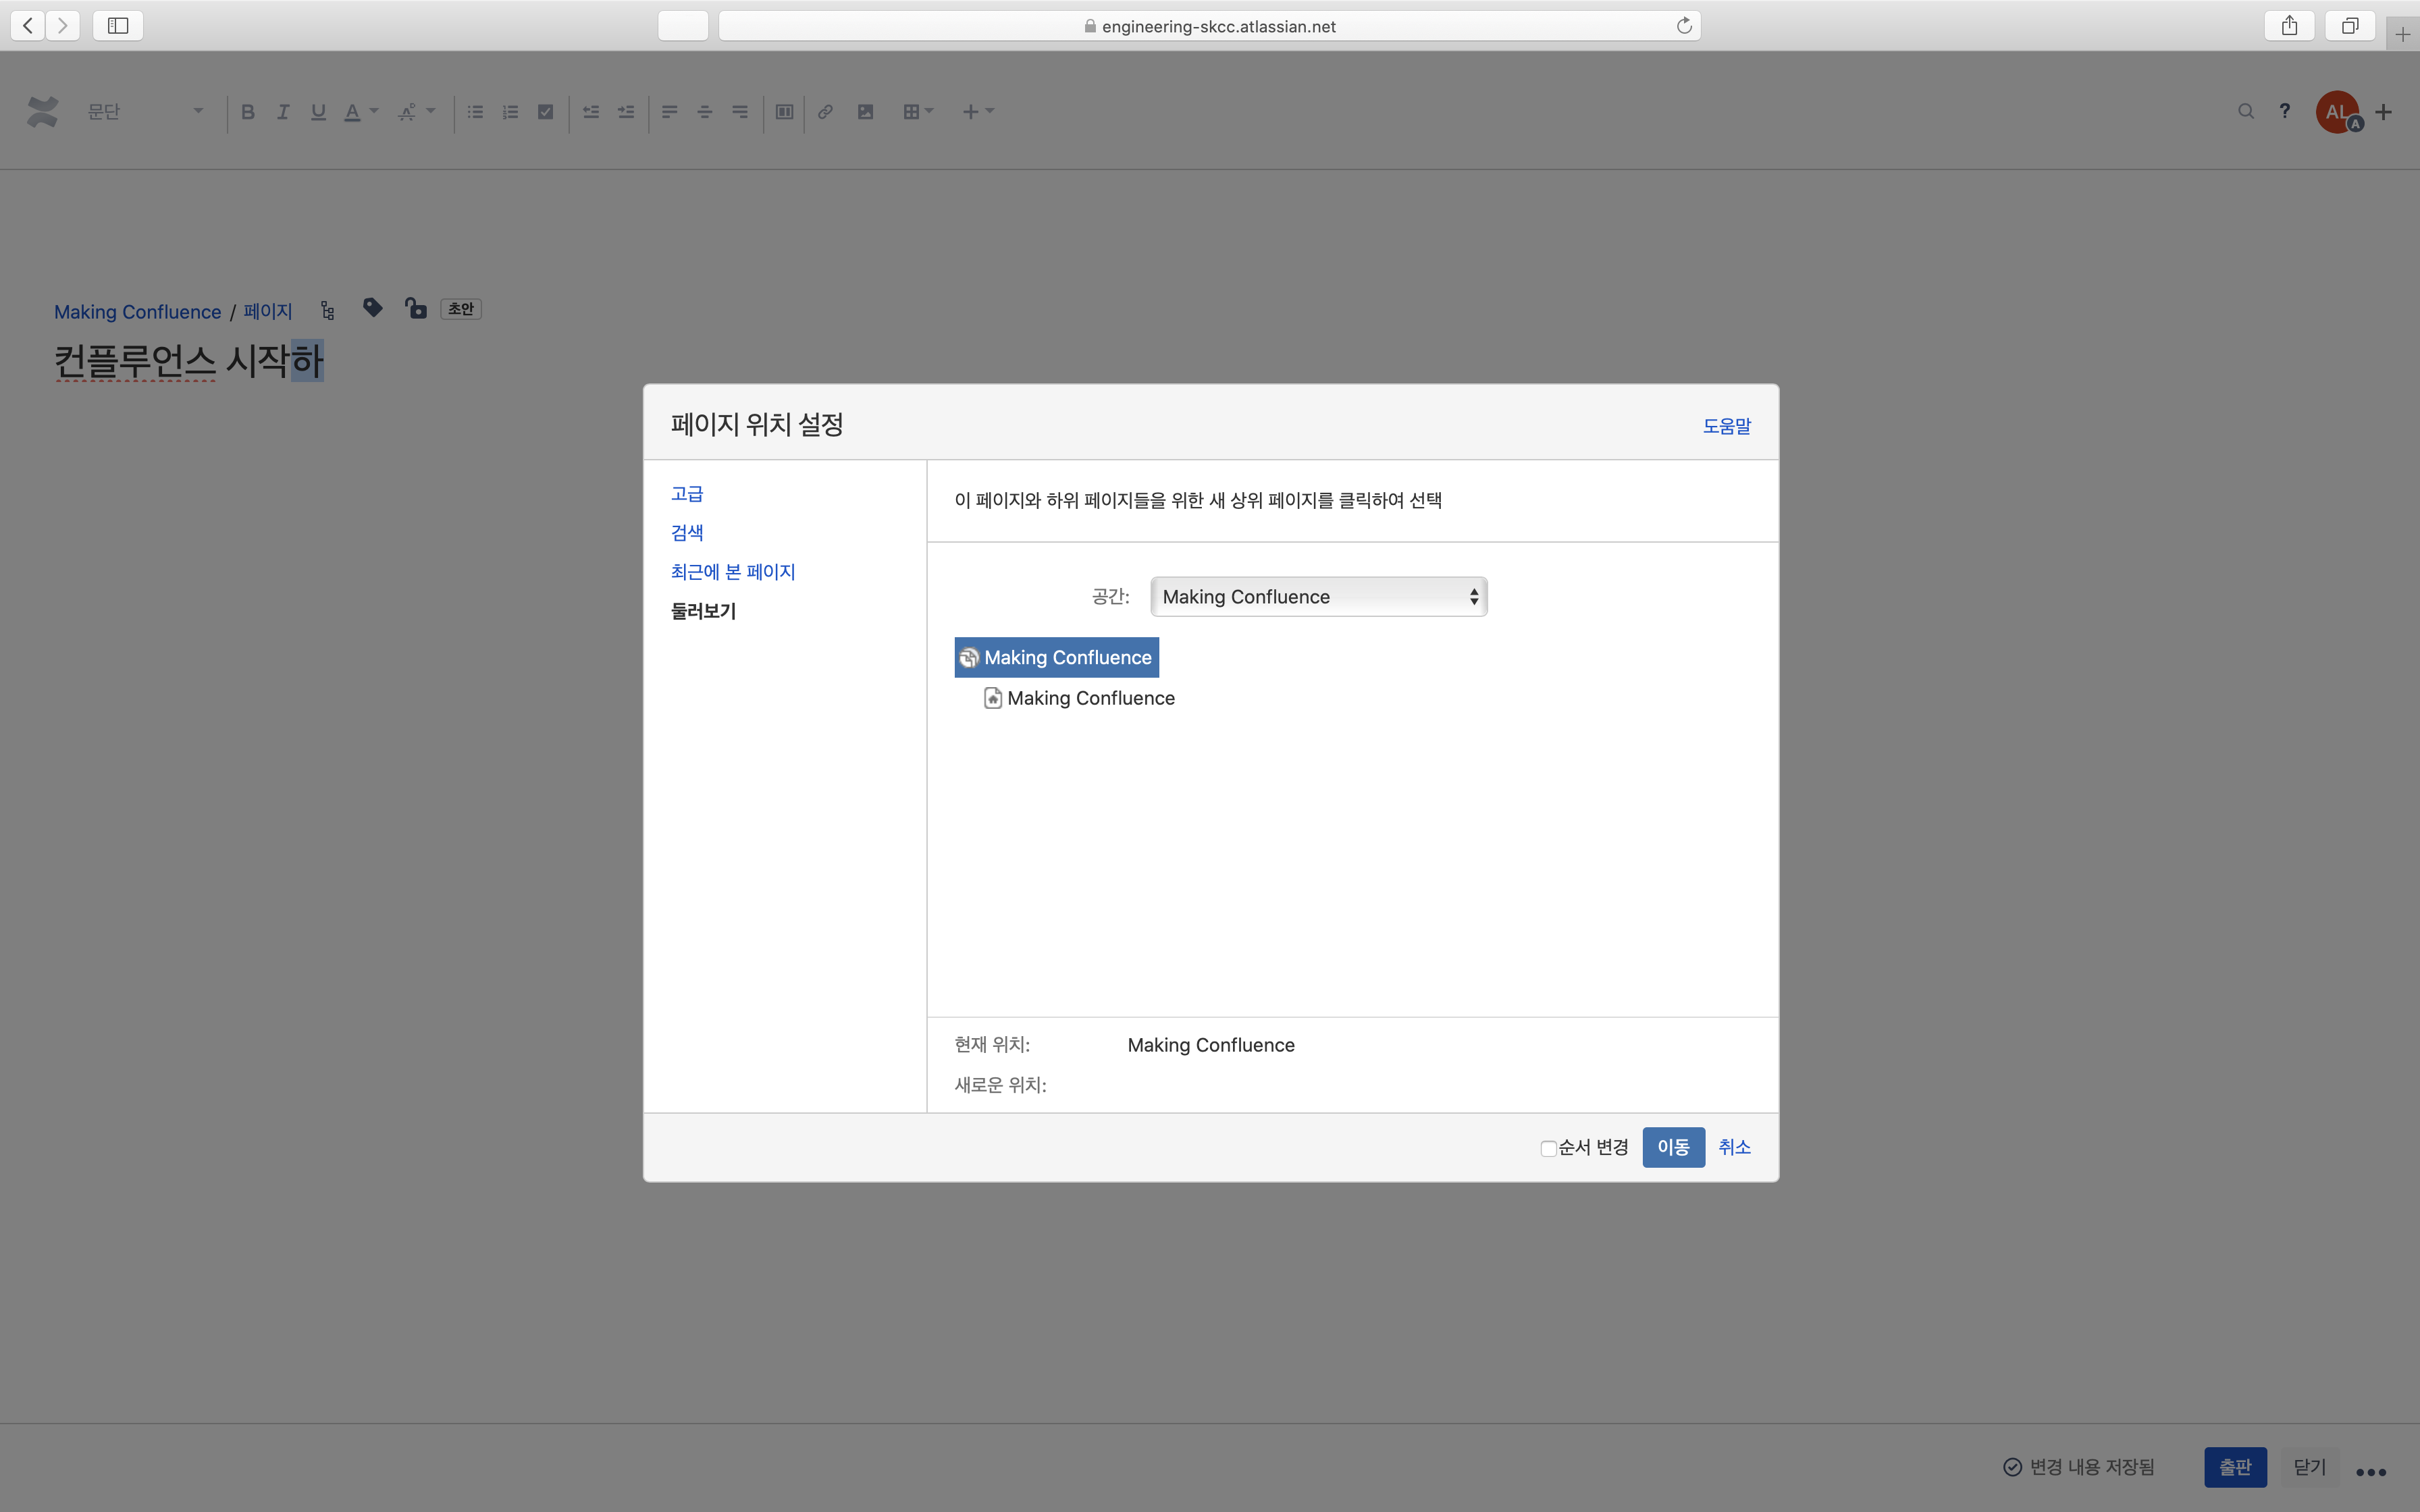Click the invite plus icon next to avatar
2420x1512 pixels.
pyautogui.click(x=2384, y=112)
